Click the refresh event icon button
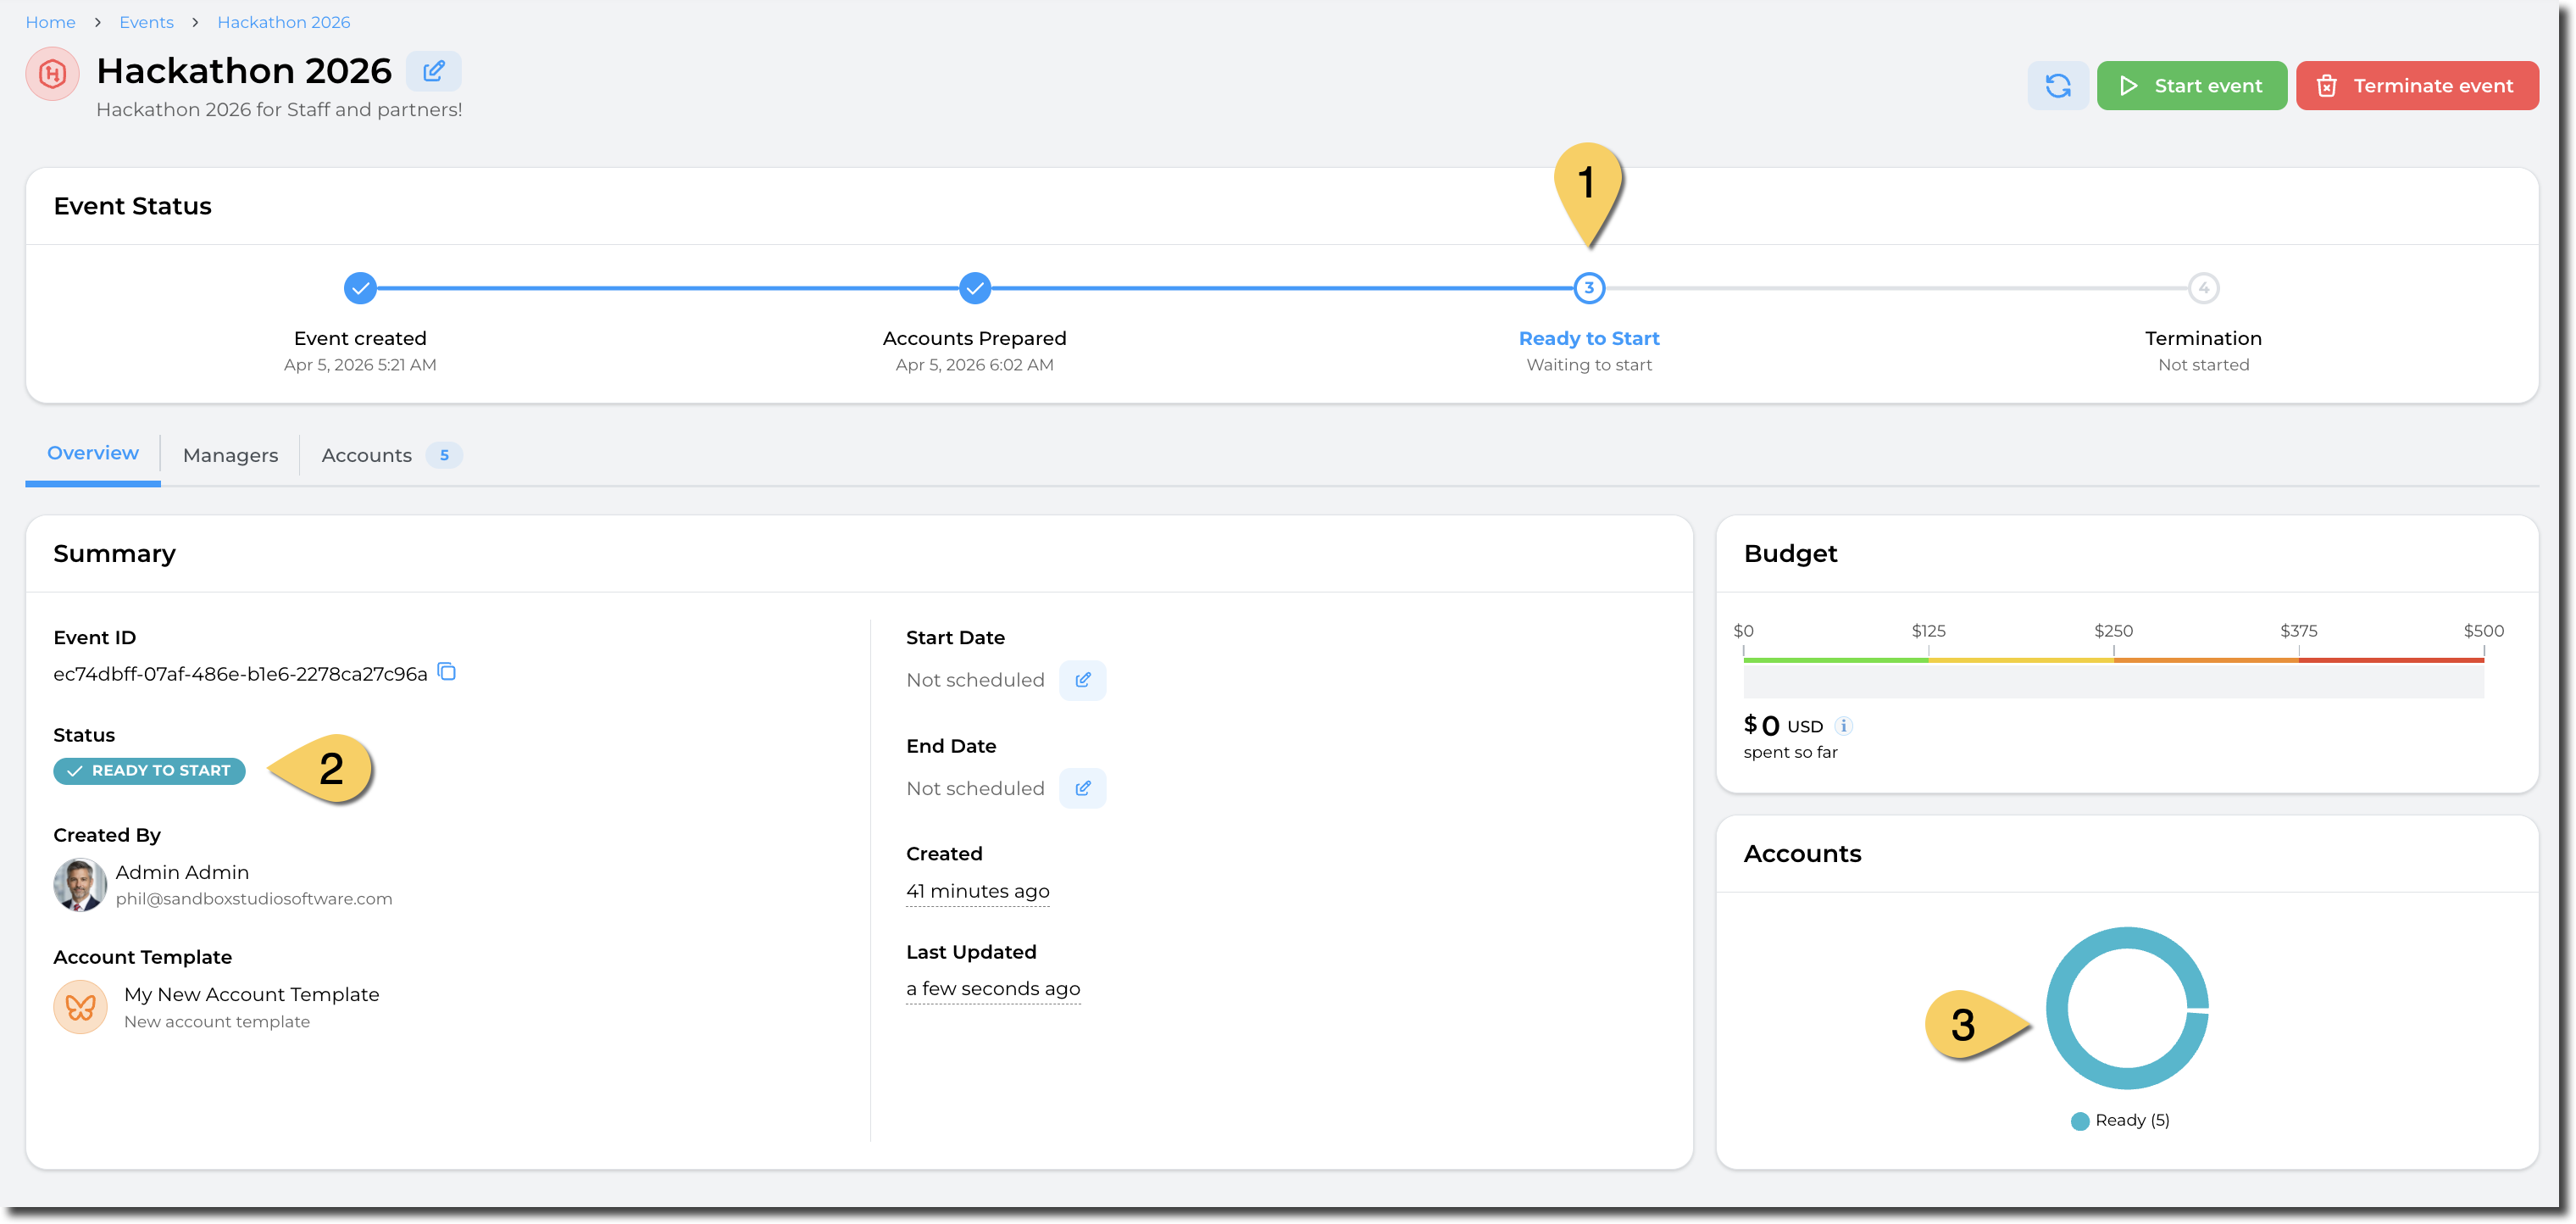The height and width of the screenshot is (1224, 2576). tap(2057, 86)
